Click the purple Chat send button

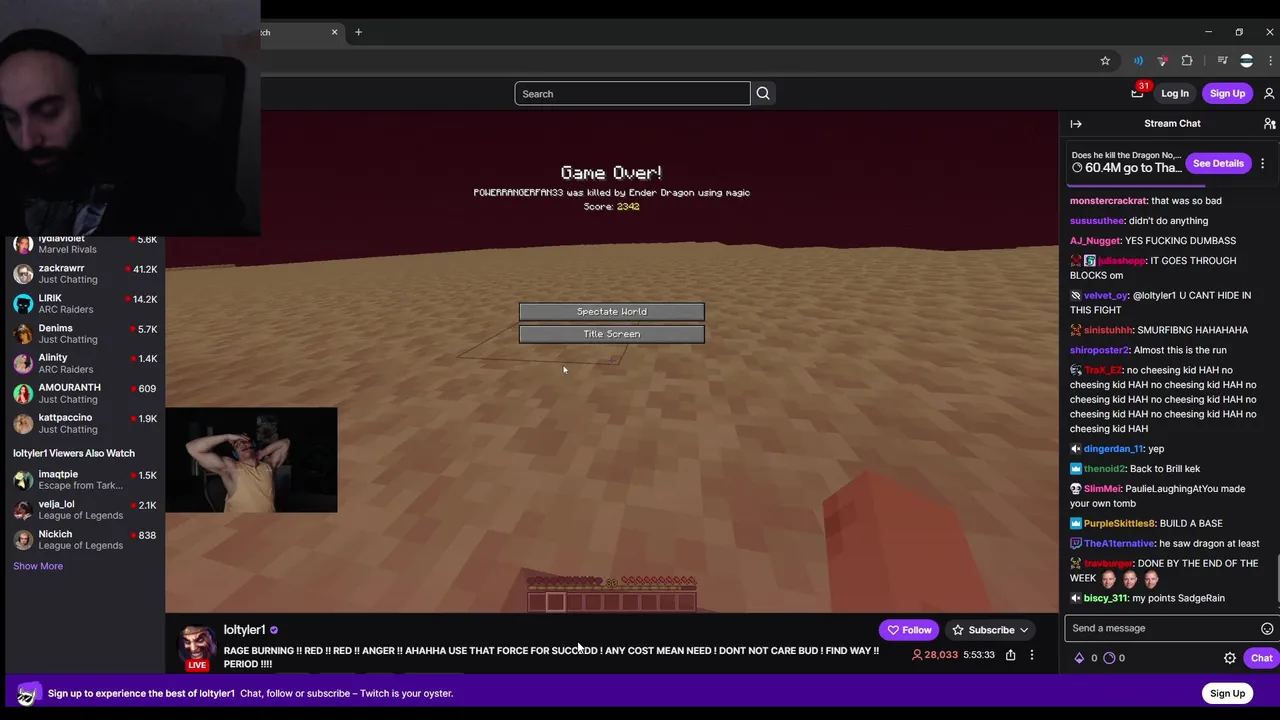(1261, 658)
